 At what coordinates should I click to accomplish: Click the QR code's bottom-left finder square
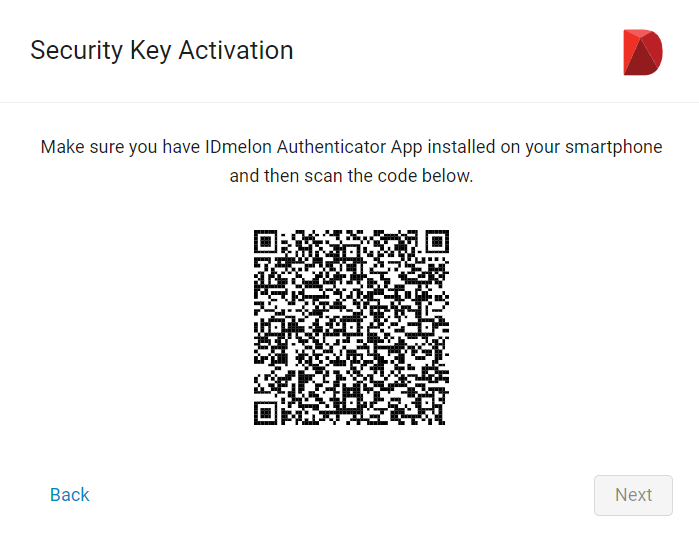(x=266, y=413)
